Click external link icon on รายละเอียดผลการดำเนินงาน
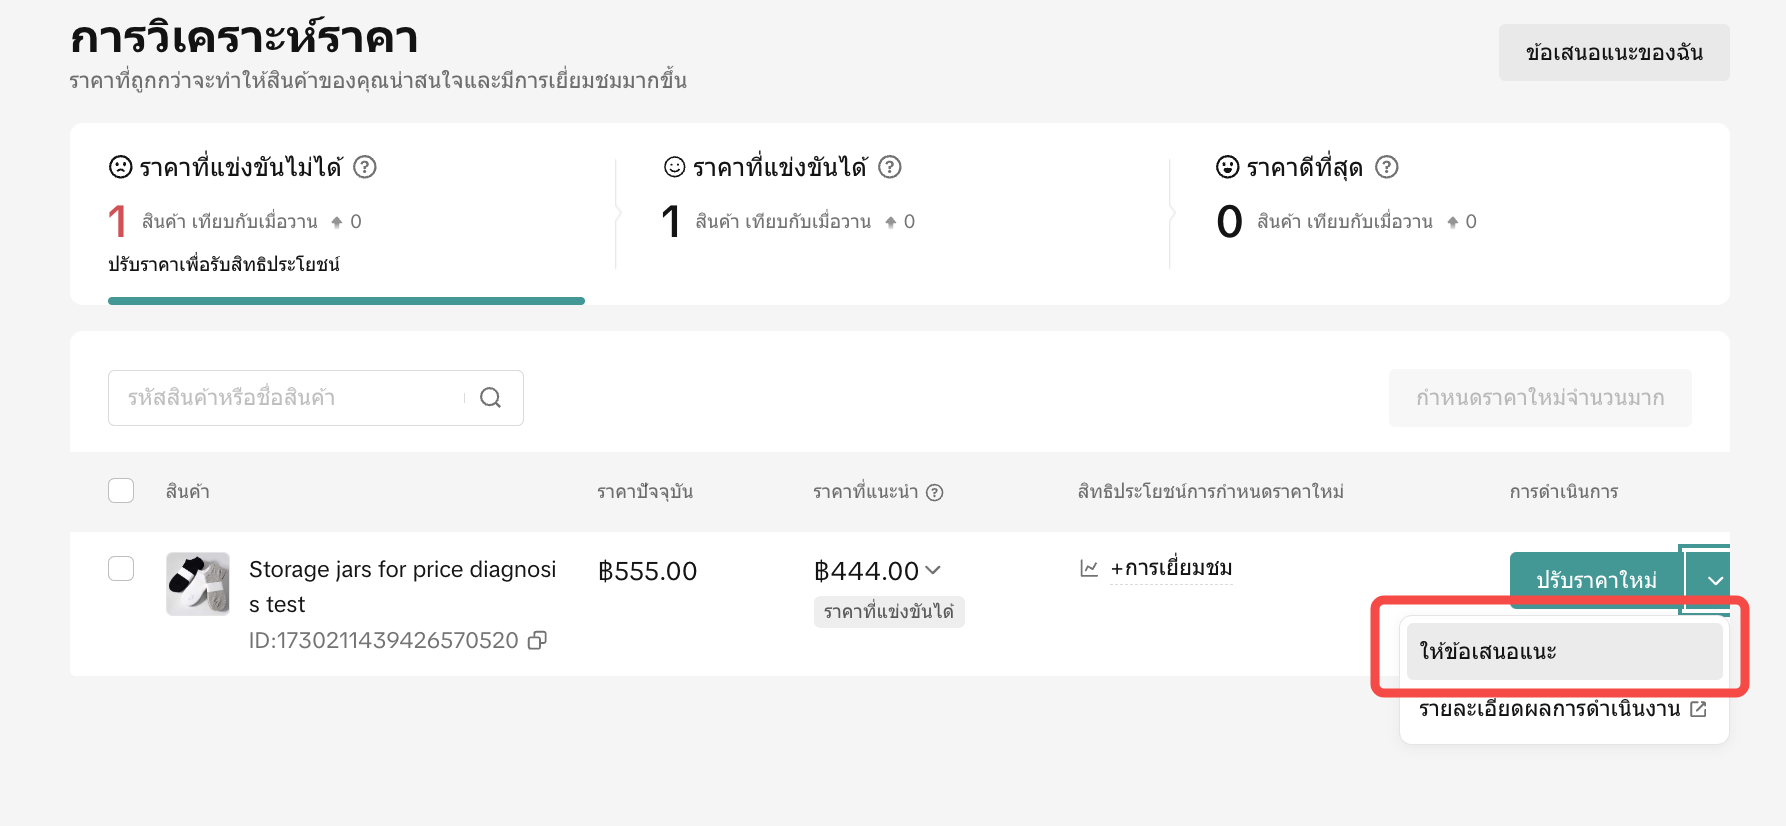Viewport: 1786px width, 826px height. 1698,709
